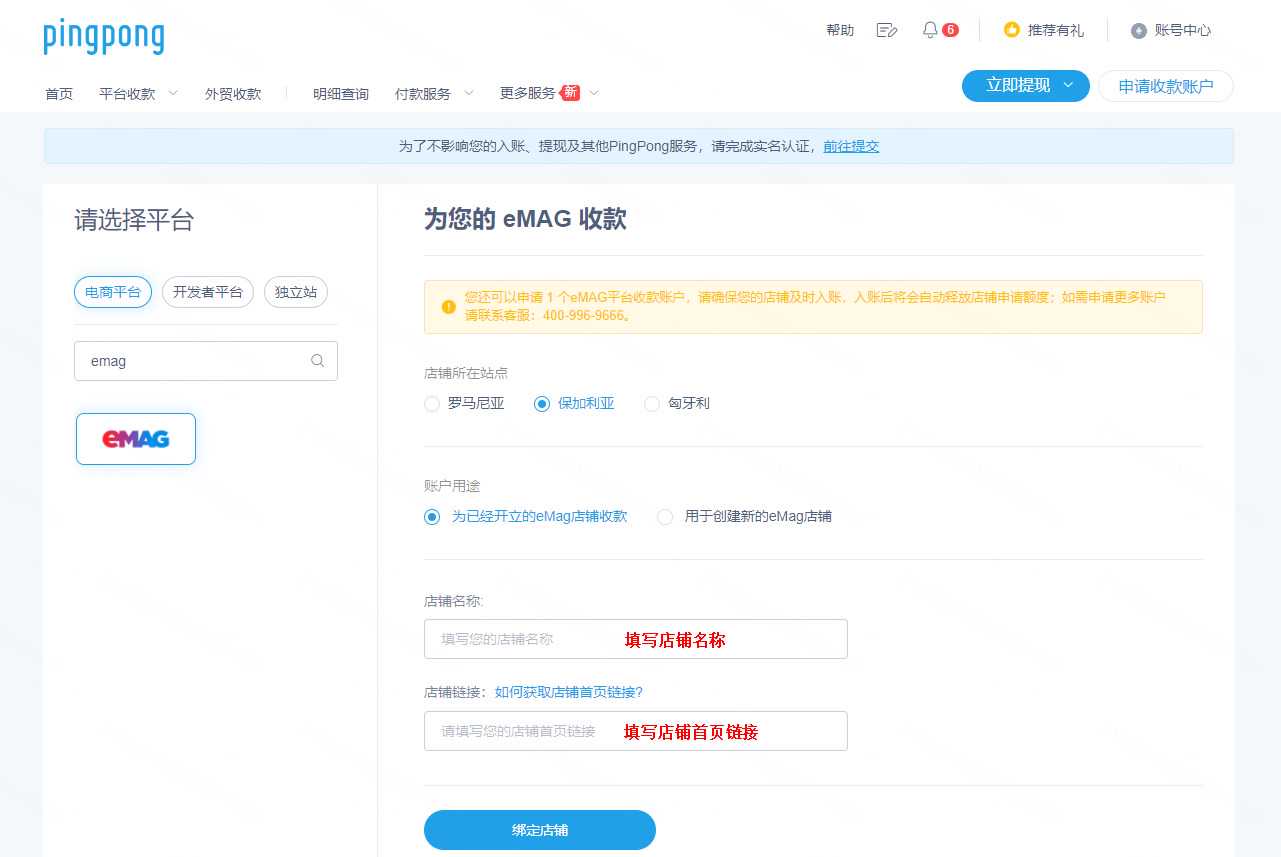1281x857 pixels.
Task: Open 付款服务 navigation item
Action: coord(423,94)
